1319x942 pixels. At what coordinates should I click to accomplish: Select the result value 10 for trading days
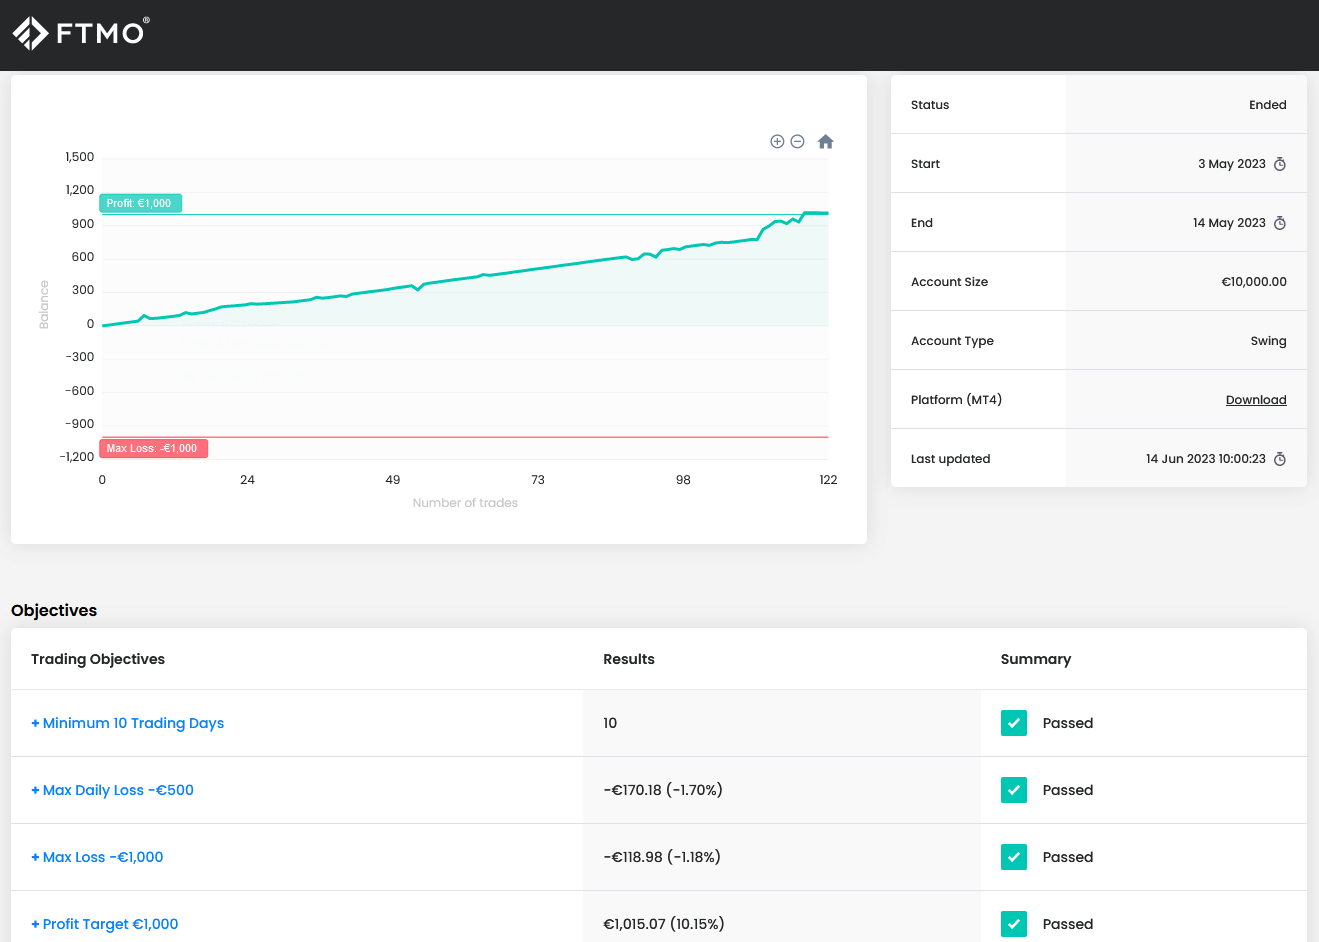click(610, 723)
